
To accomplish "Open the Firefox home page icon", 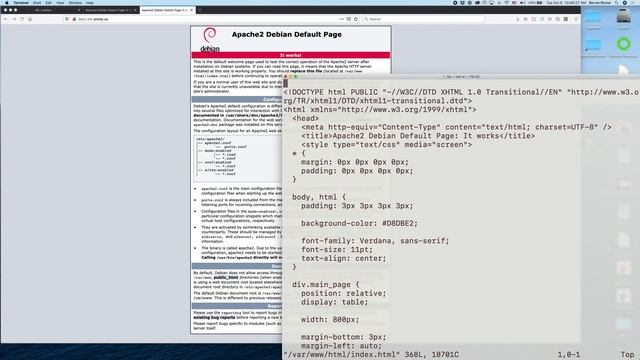I will 30,19.
